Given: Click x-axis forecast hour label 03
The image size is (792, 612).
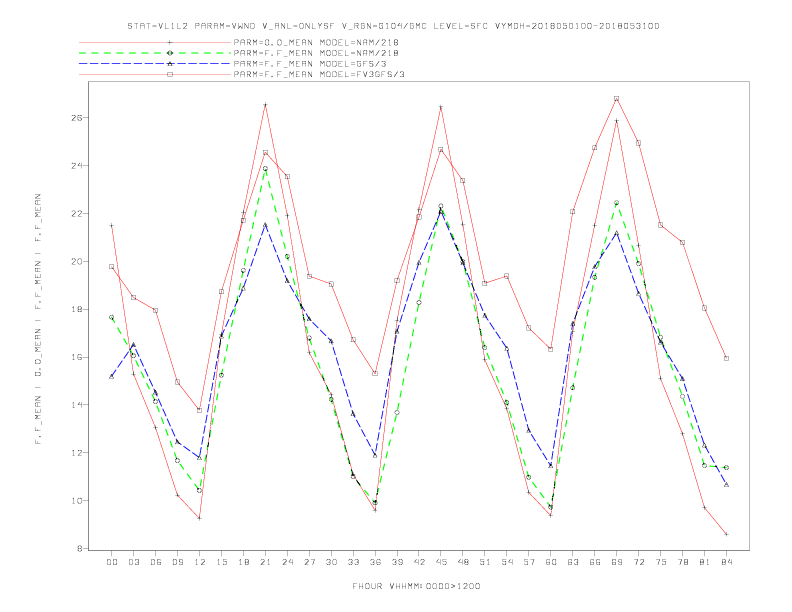Looking at the screenshot, I should coord(133,562).
